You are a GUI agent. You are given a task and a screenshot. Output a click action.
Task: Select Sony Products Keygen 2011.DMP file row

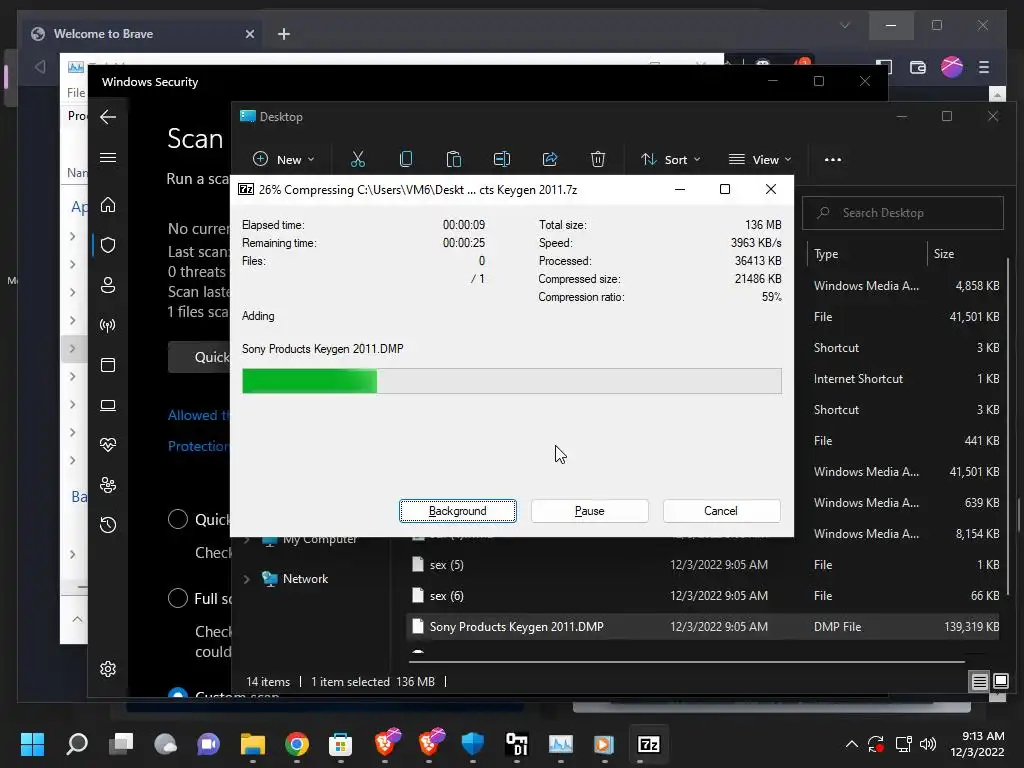click(x=703, y=627)
